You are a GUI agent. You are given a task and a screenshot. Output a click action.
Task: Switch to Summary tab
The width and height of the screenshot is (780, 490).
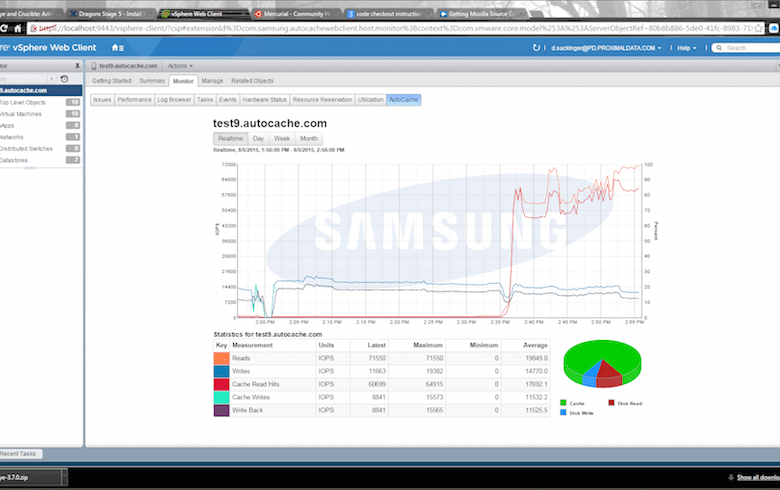(152, 81)
